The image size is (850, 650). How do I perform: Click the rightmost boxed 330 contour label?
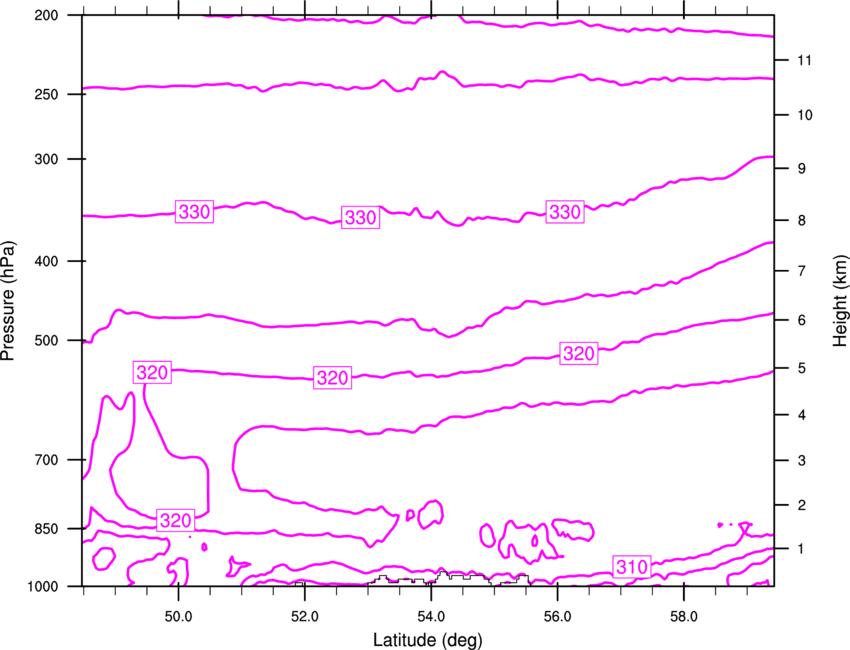[x=565, y=211]
